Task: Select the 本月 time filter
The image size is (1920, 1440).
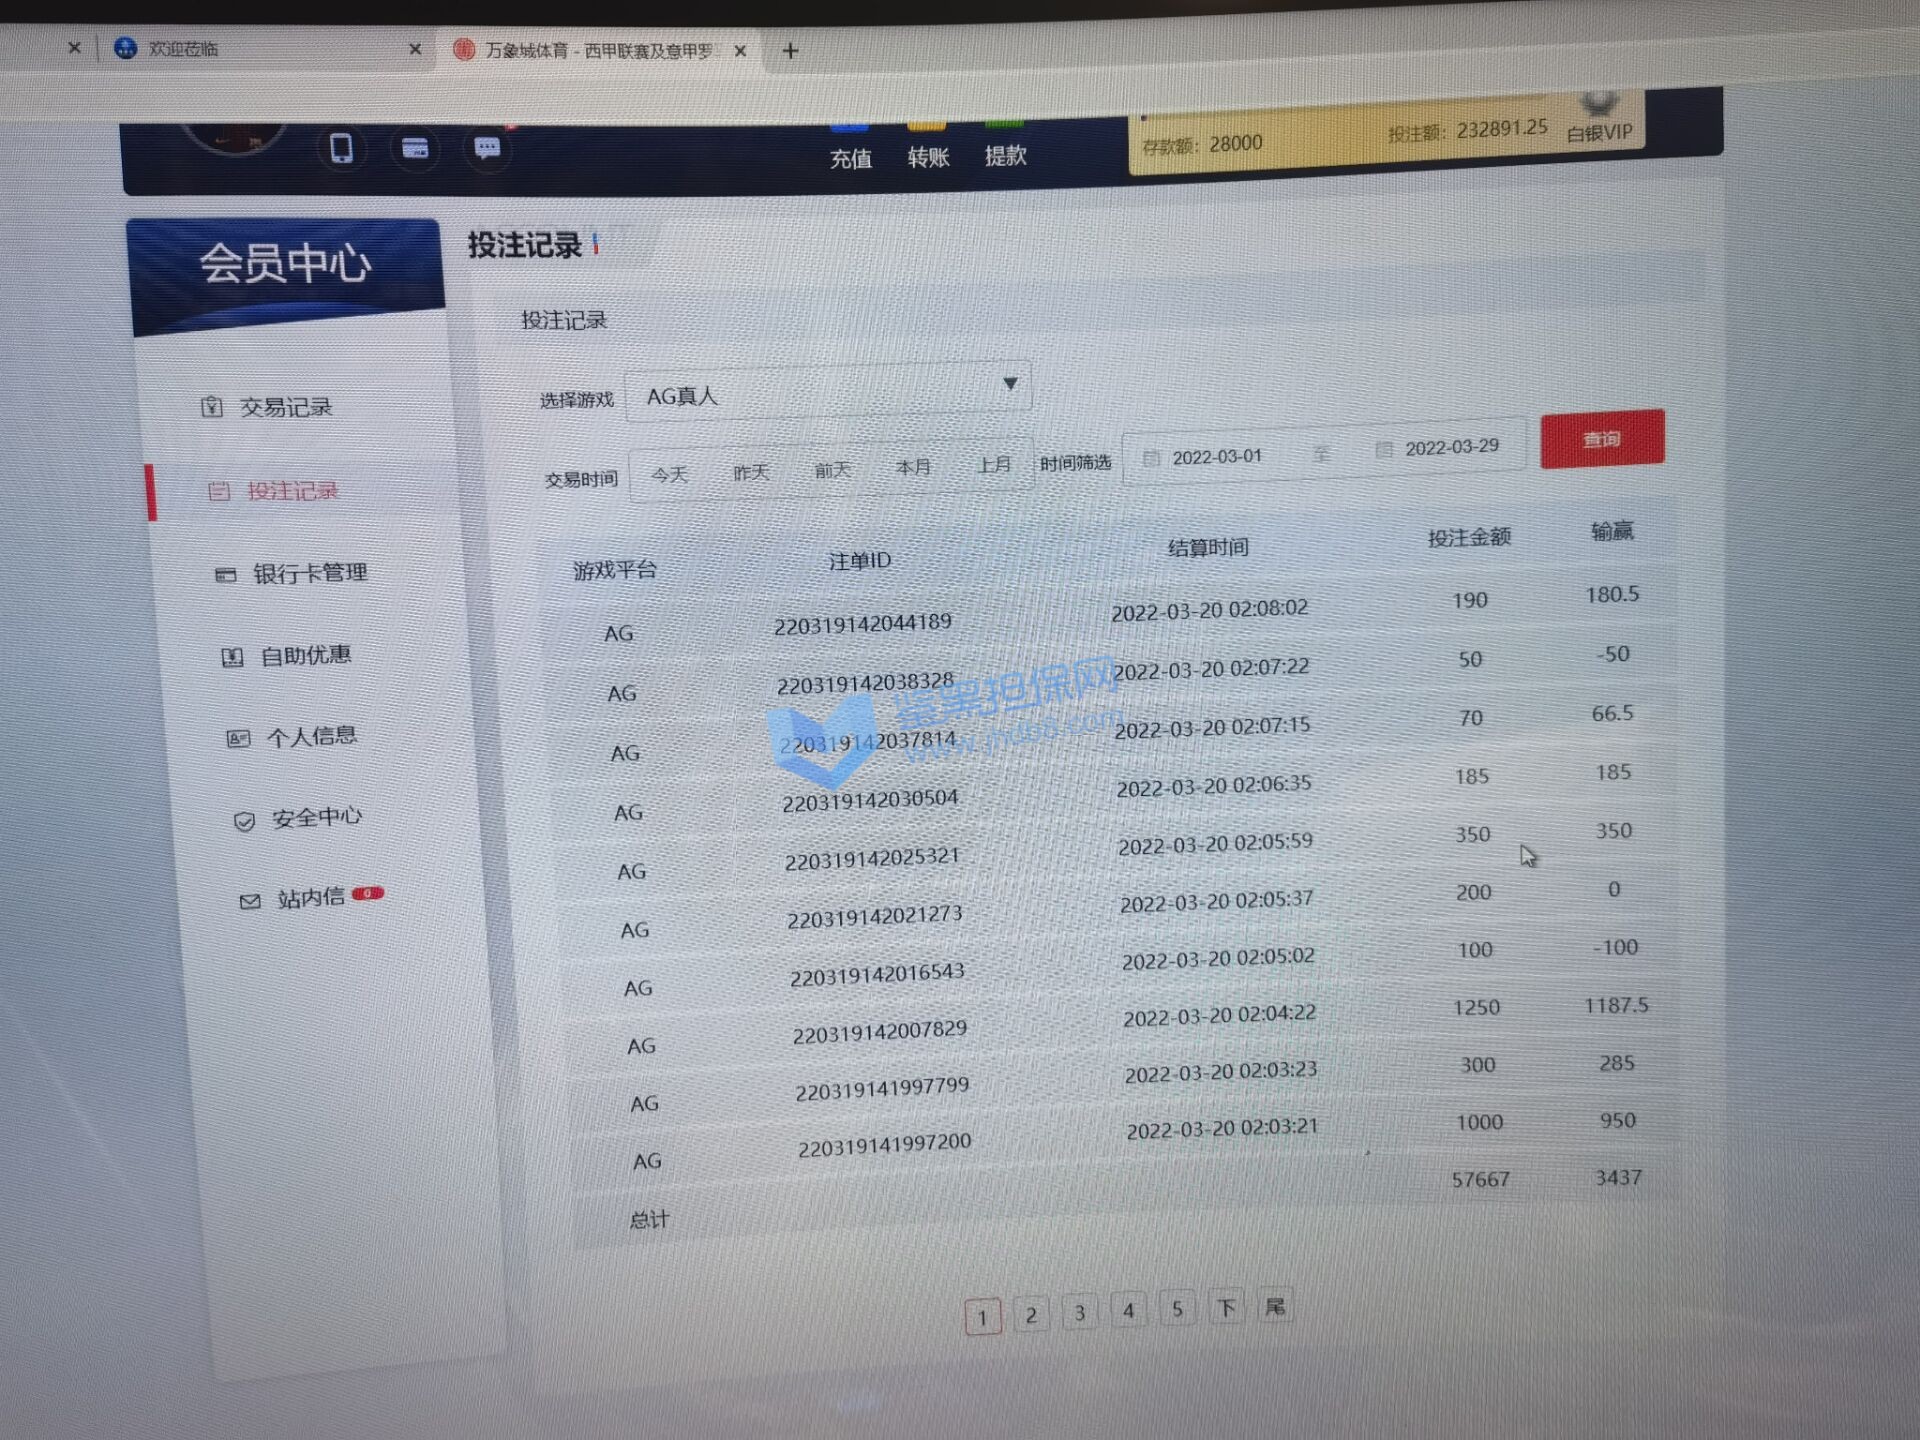Action: 912,467
